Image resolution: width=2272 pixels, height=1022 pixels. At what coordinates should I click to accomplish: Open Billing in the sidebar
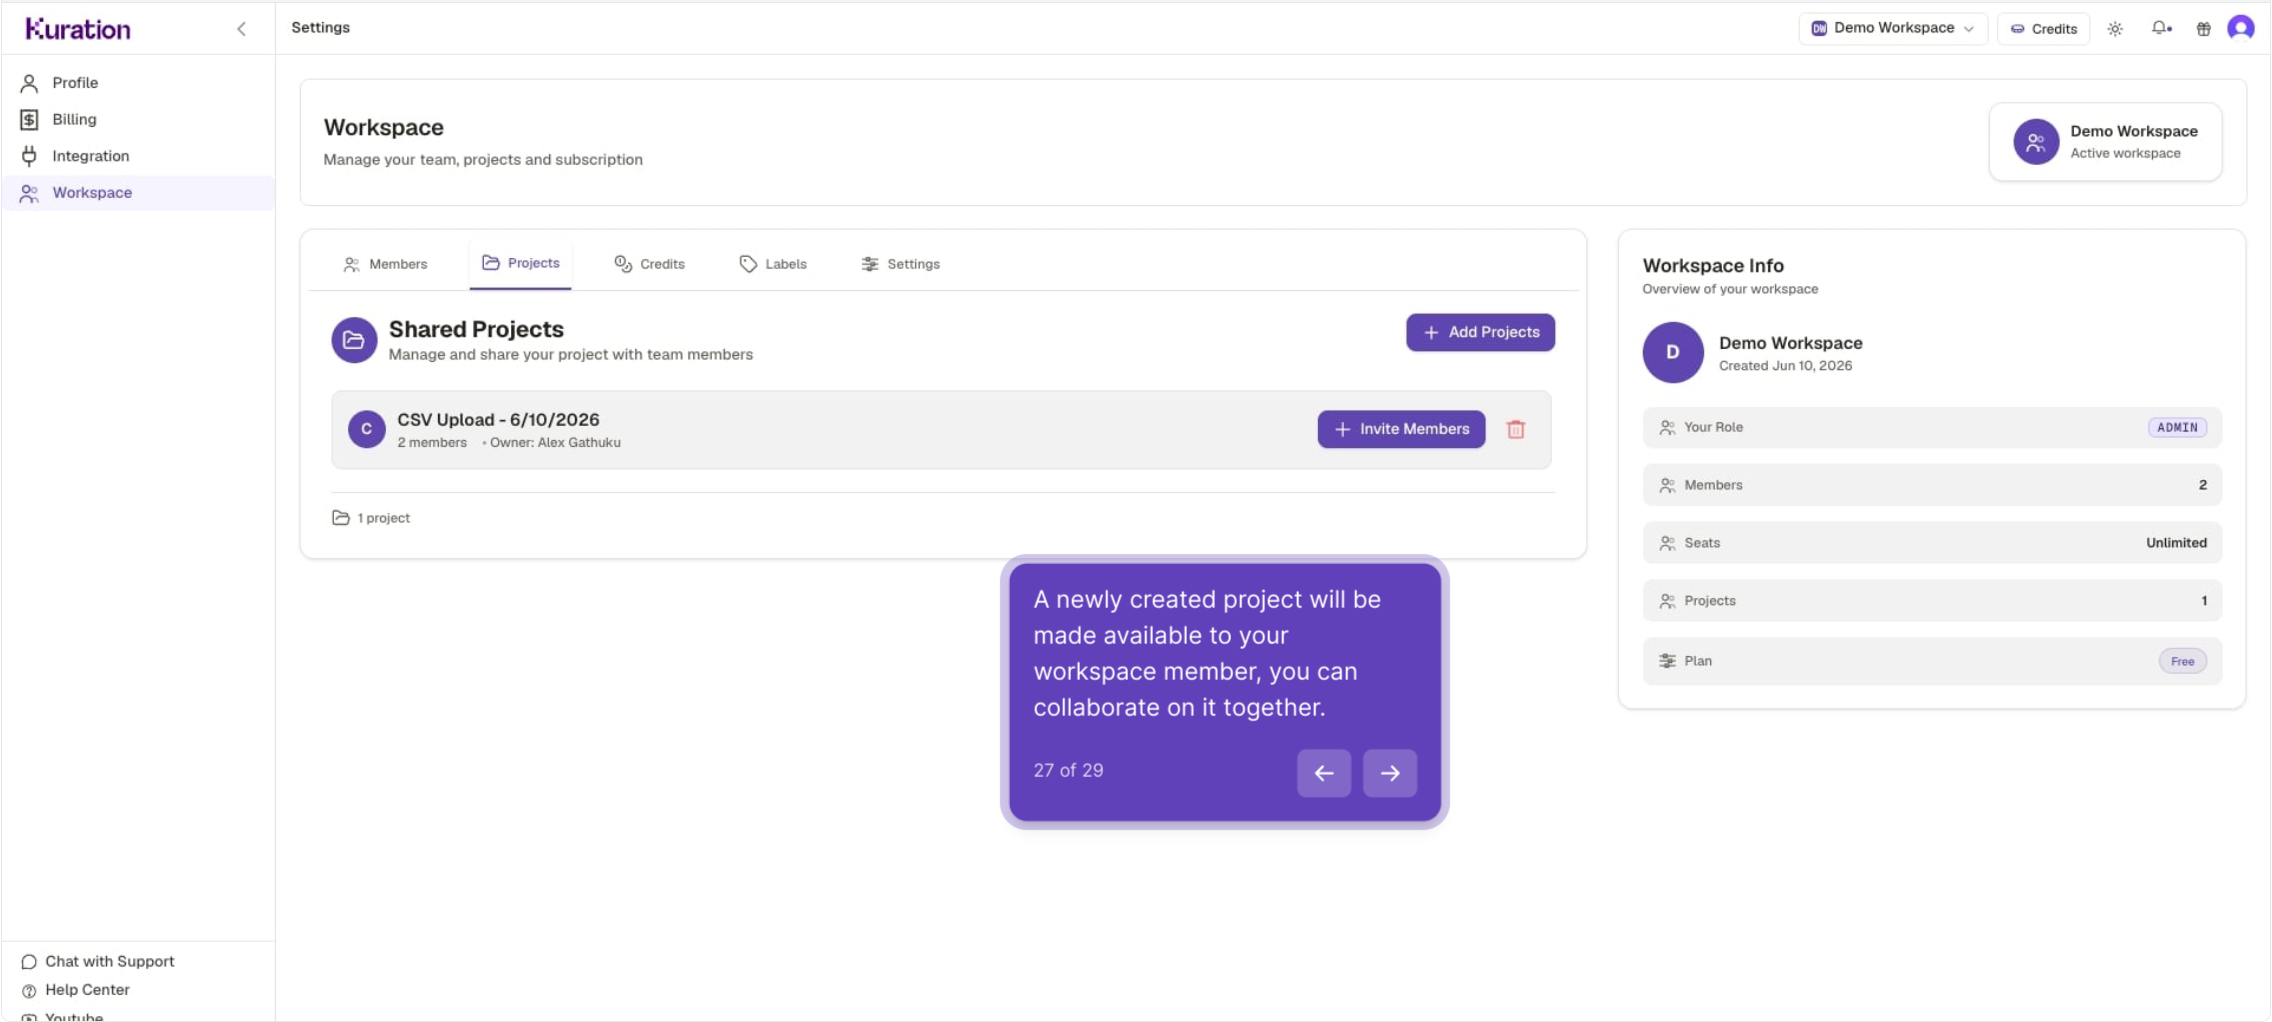click(x=138, y=119)
